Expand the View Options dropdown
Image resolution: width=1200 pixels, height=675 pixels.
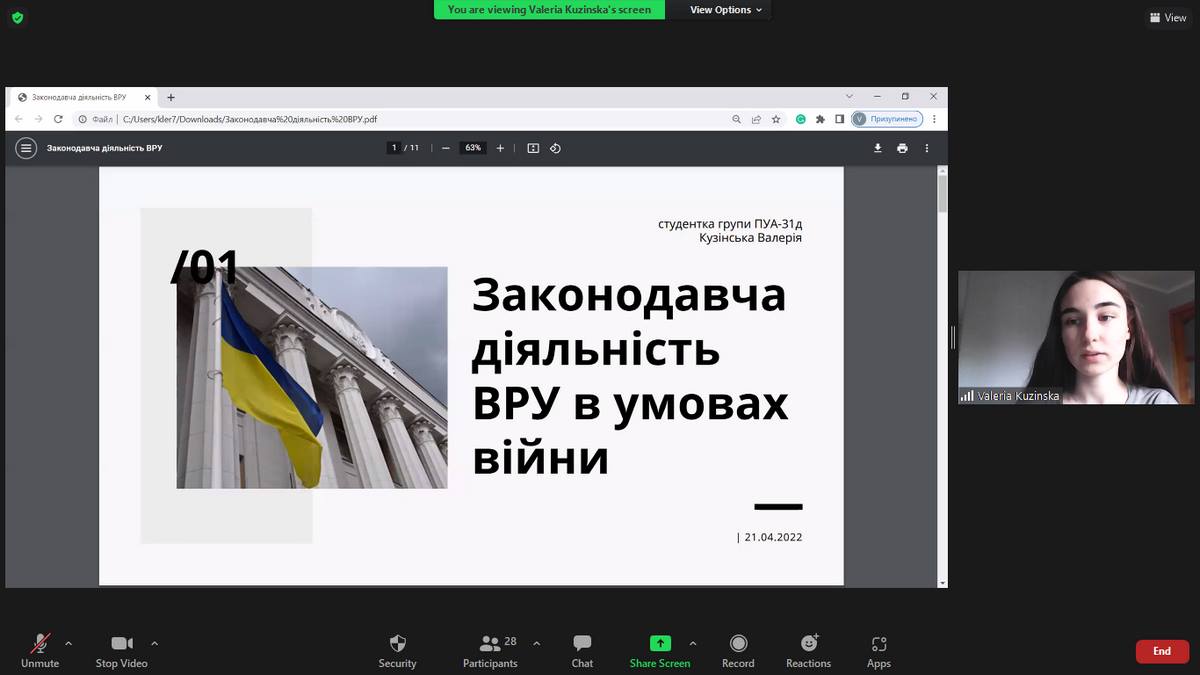tap(726, 10)
